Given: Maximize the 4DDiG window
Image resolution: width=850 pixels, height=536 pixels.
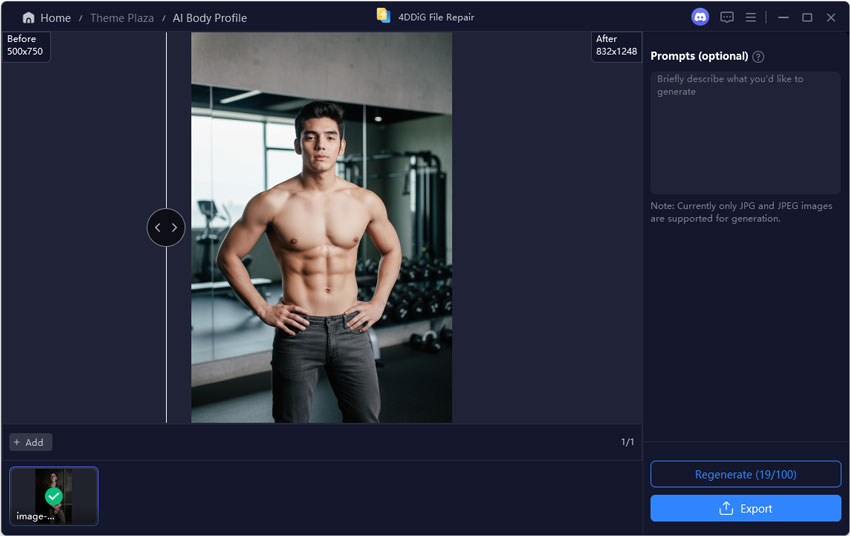Looking at the screenshot, I should 807,17.
